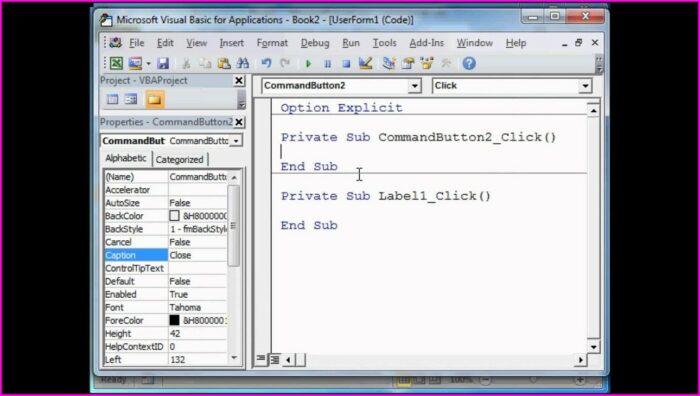Screen dimensions: 700x396
Task: Click the Break pause icon
Action: (327, 64)
